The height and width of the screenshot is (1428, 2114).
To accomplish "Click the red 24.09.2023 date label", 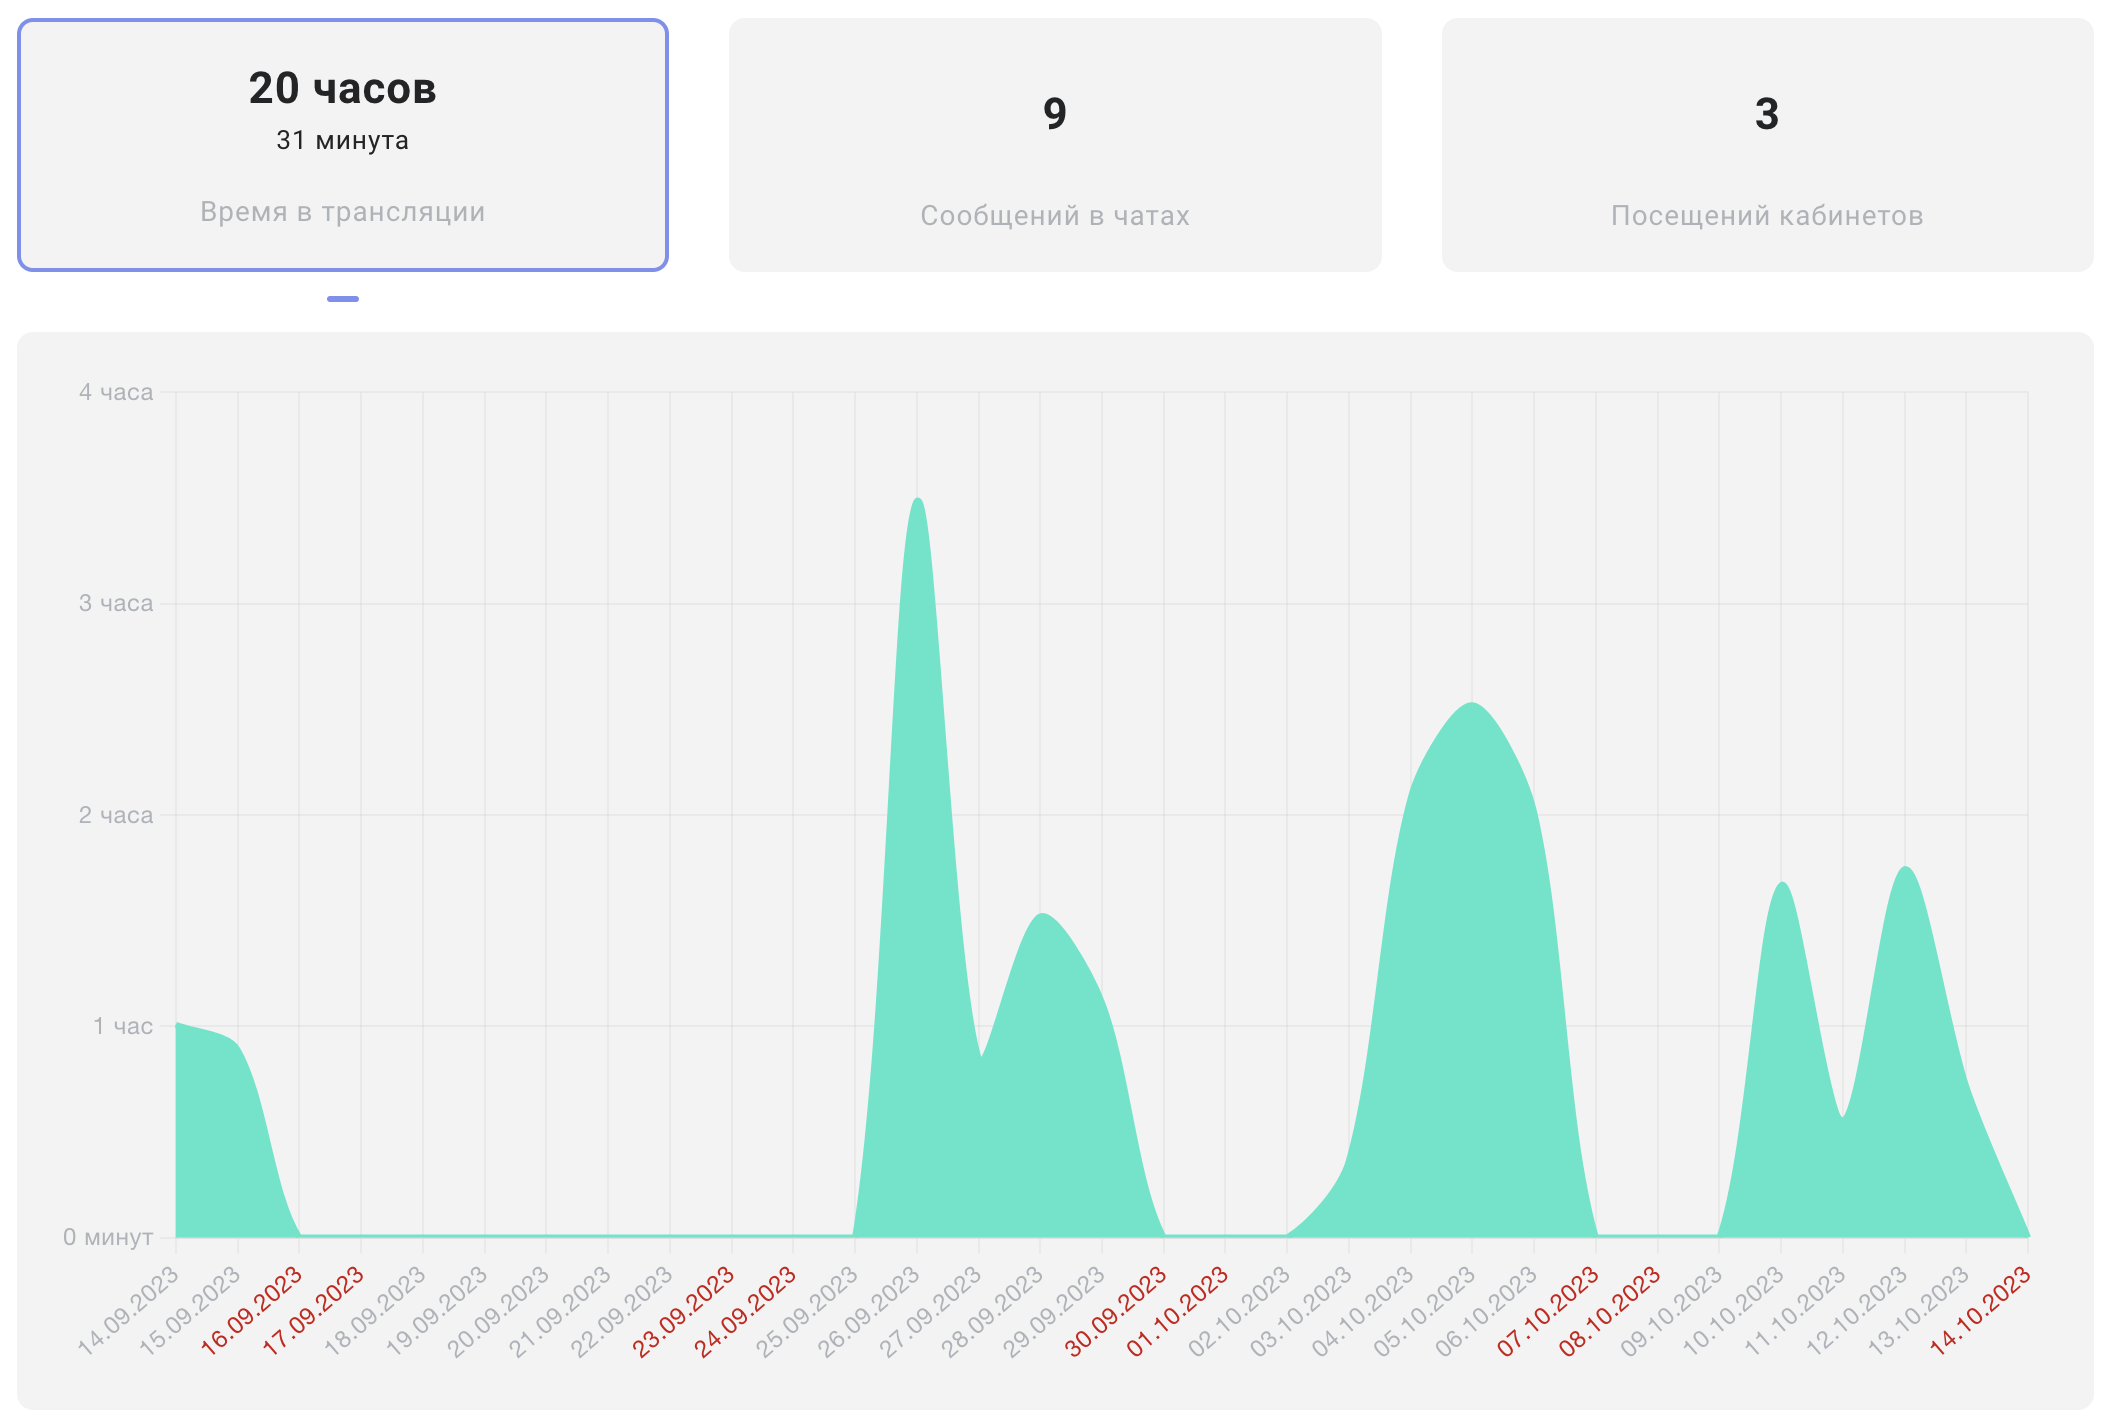I will click(746, 1311).
